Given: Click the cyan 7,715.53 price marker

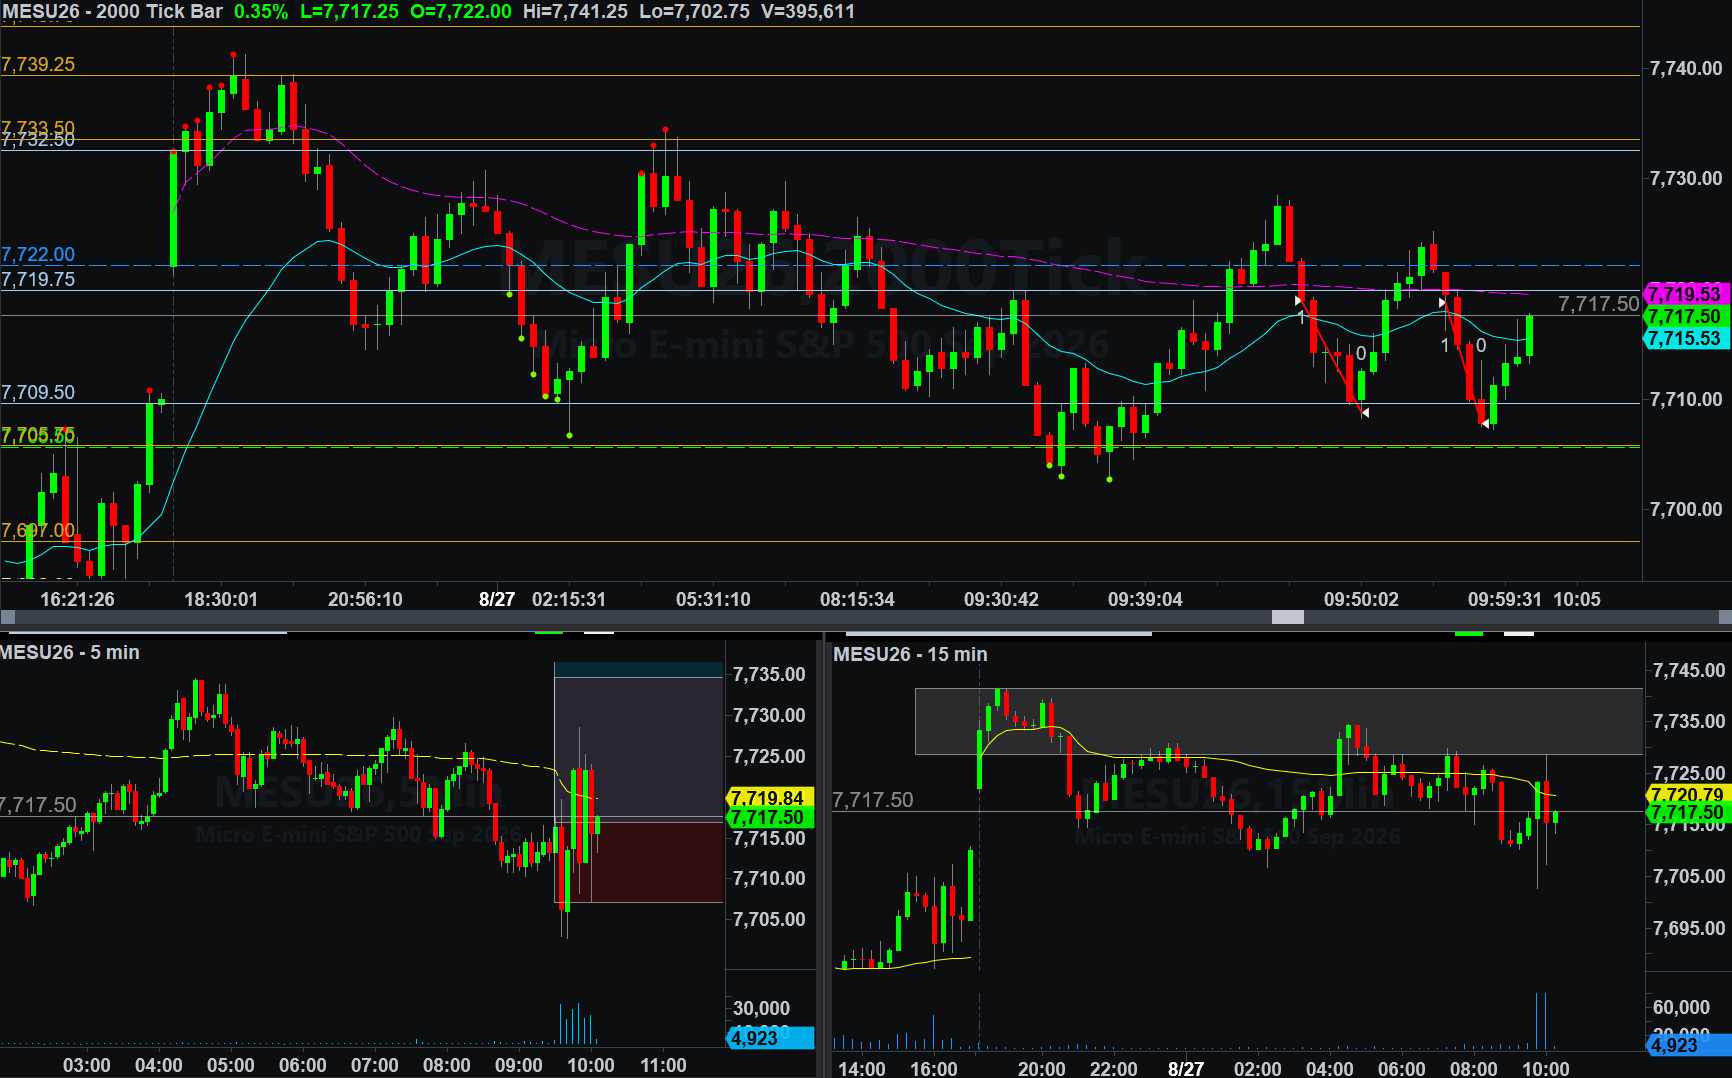Looking at the screenshot, I should click(x=1687, y=338).
